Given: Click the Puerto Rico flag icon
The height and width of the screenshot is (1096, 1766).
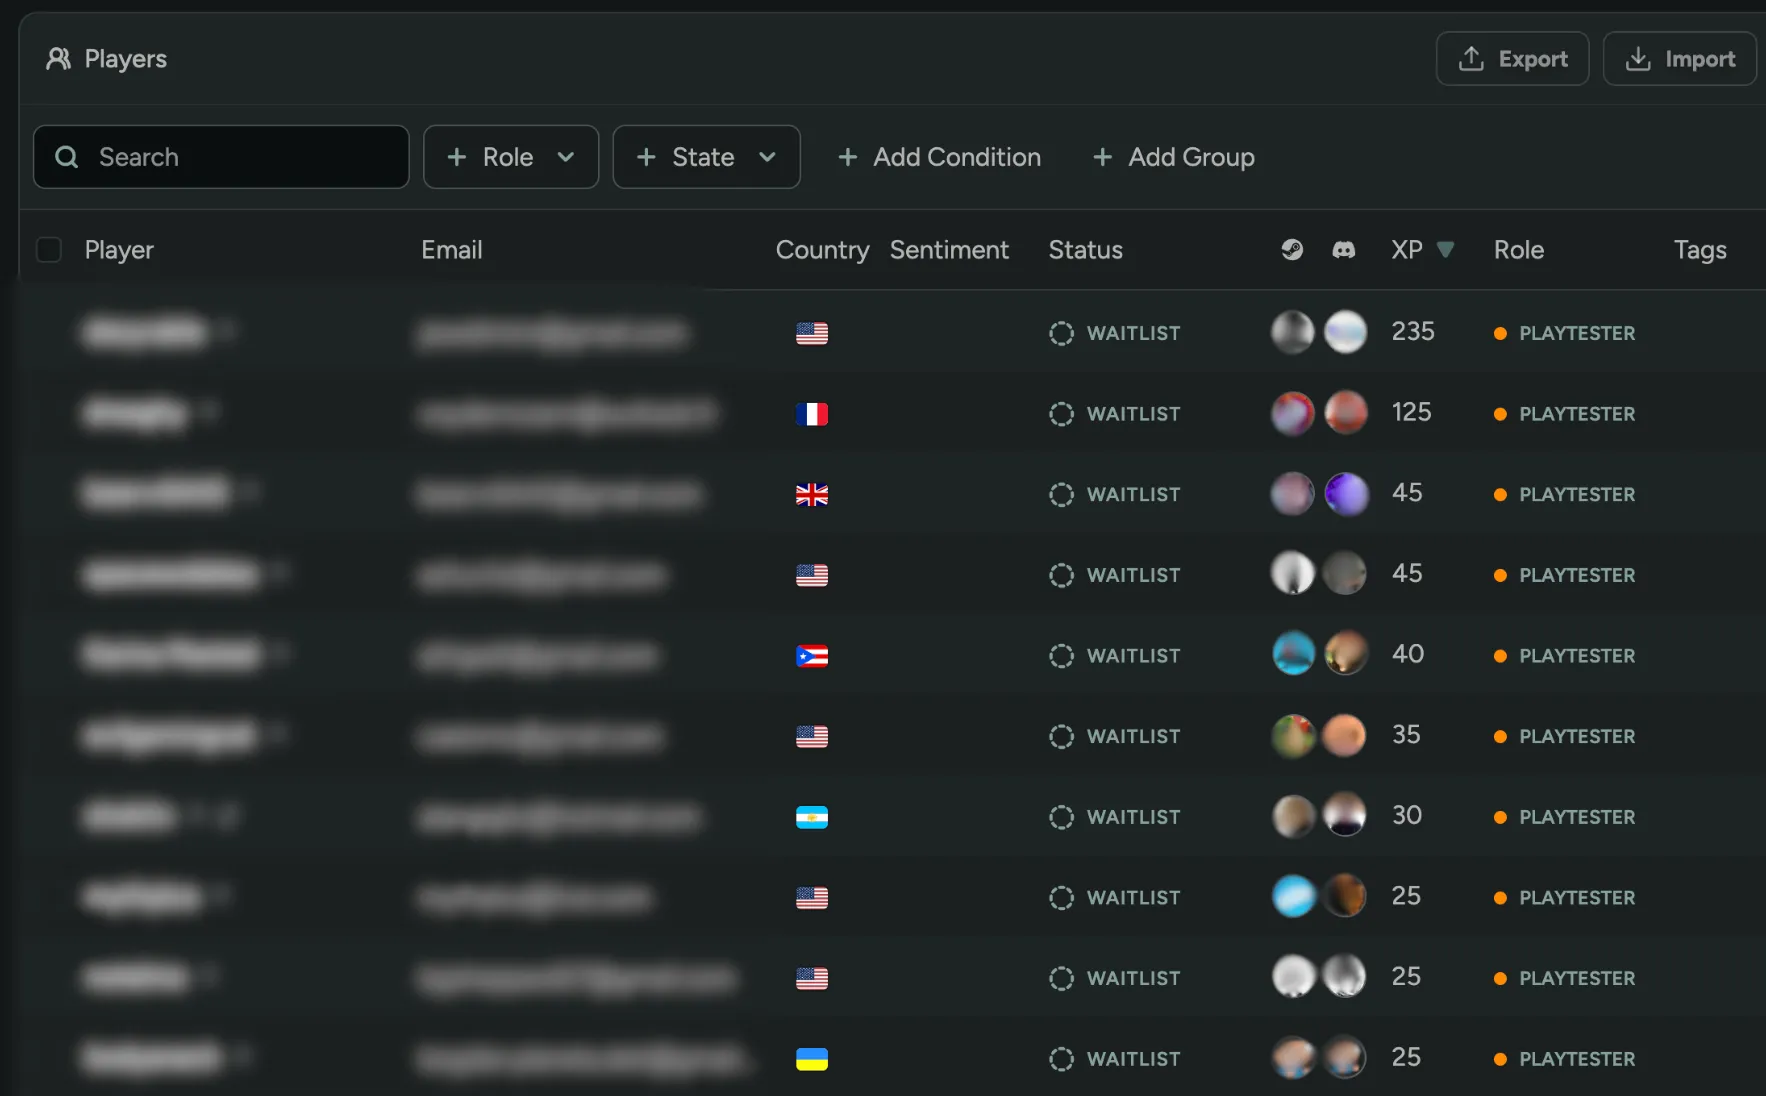Looking at the screenshot, I should point(812,656).
